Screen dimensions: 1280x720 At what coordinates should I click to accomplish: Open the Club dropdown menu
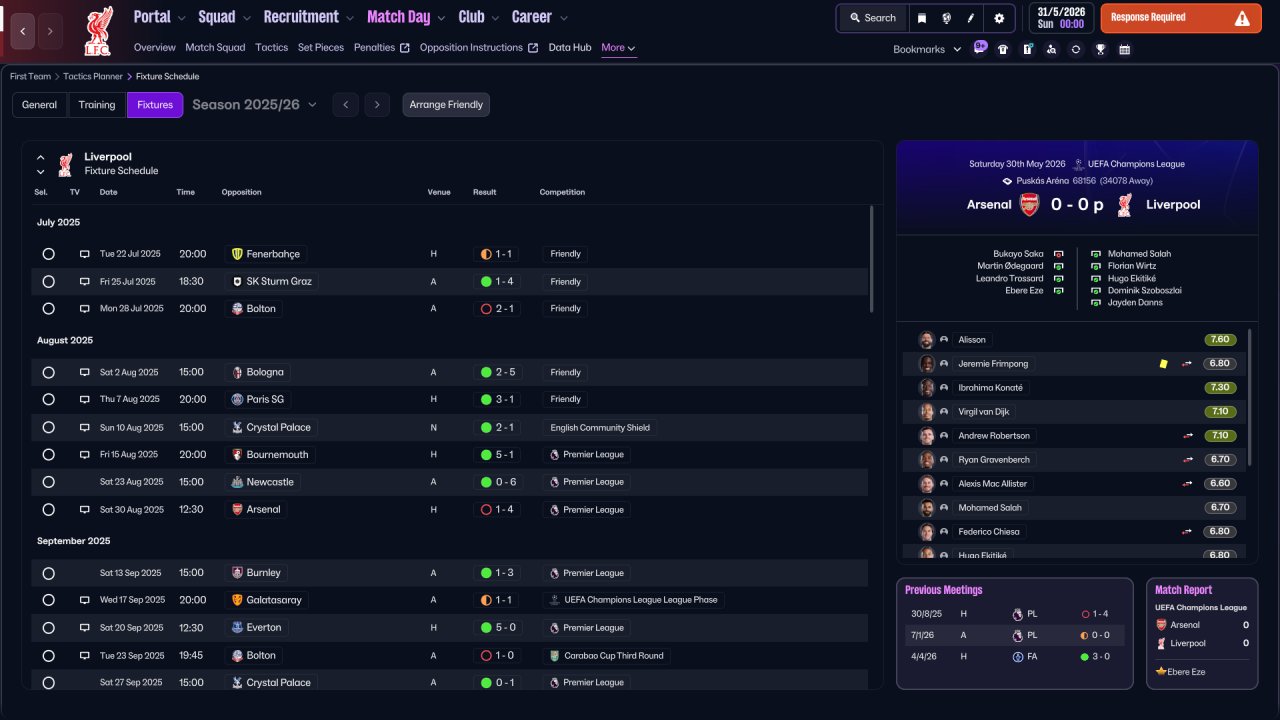(478, 17)
